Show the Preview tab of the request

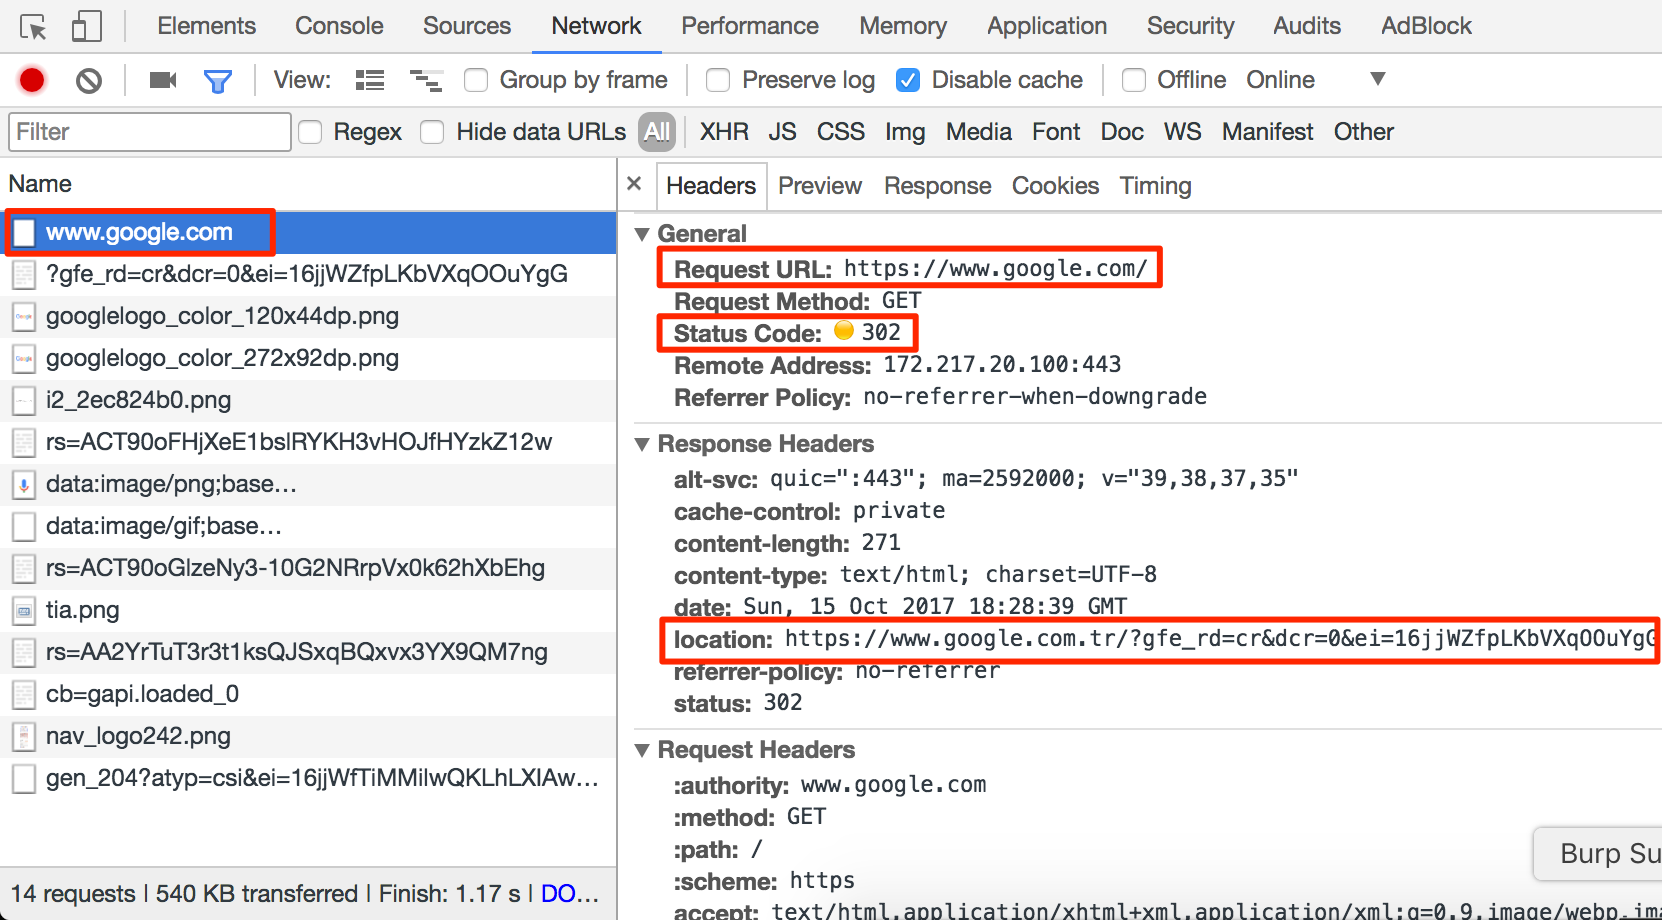(820, 186)
